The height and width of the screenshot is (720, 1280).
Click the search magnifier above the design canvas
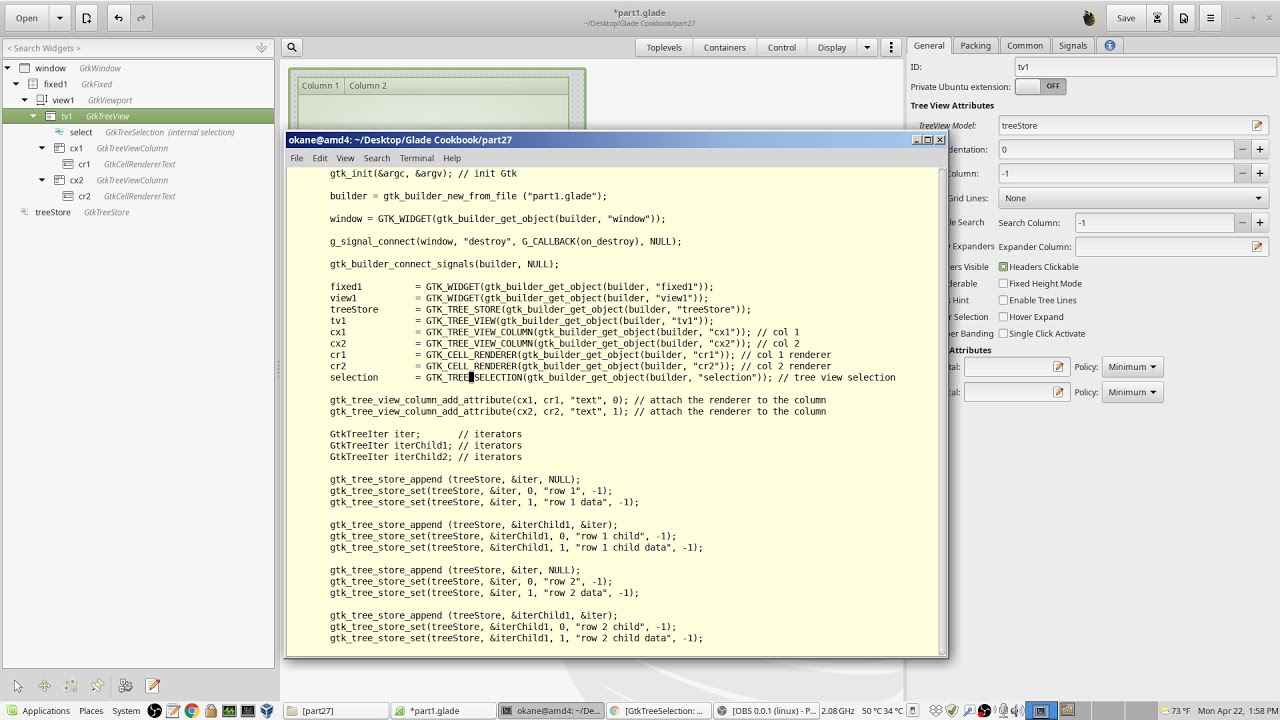[292, 47]
